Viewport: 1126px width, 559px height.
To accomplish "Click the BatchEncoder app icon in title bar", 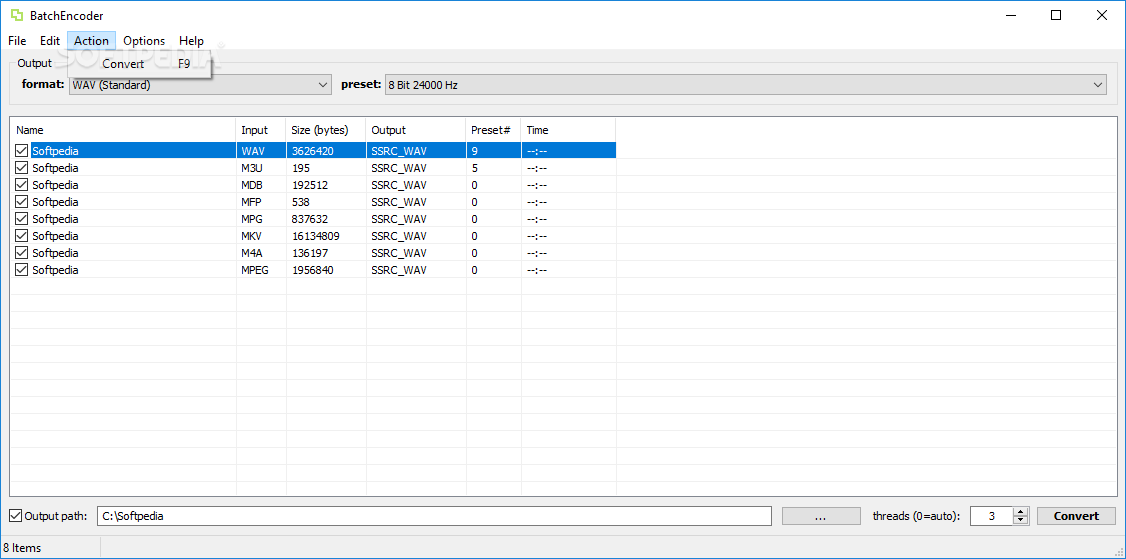I will [16, 15].
